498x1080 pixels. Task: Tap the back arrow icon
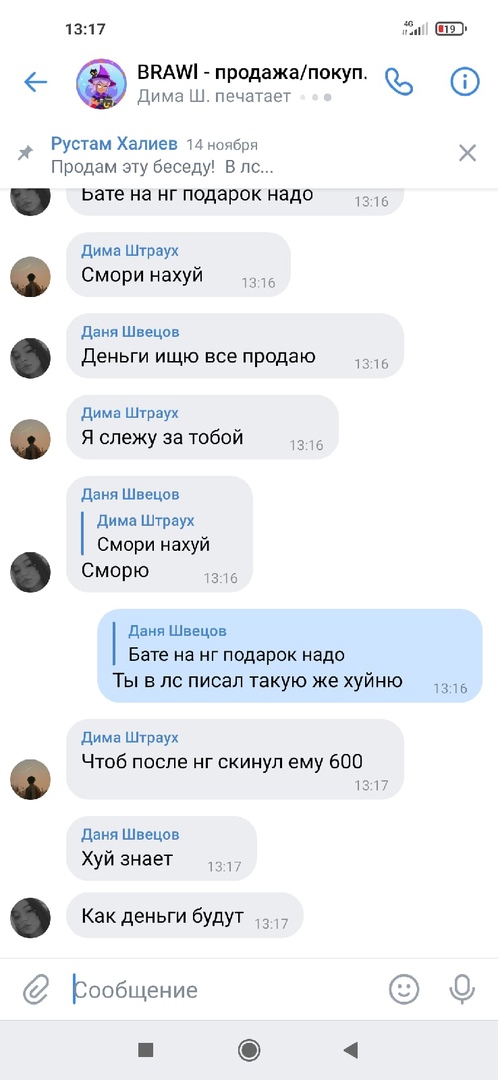click(x=35, y=83)
